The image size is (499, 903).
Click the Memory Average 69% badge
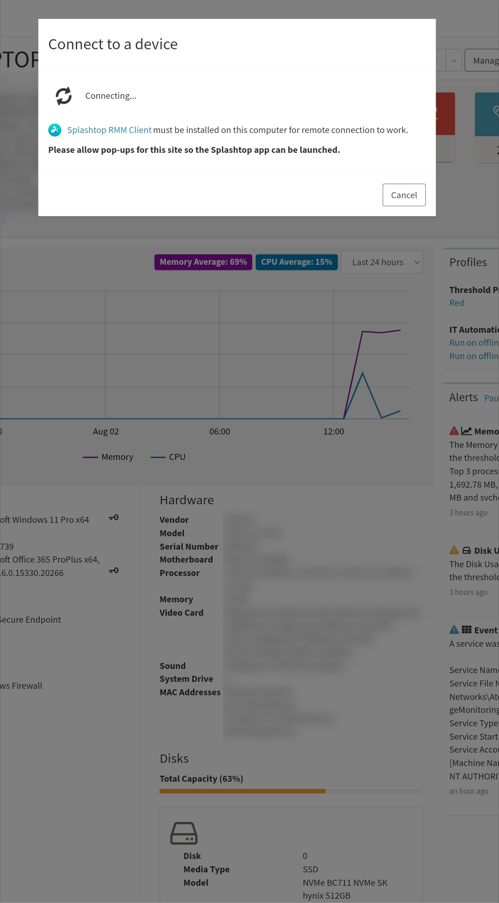203,262
